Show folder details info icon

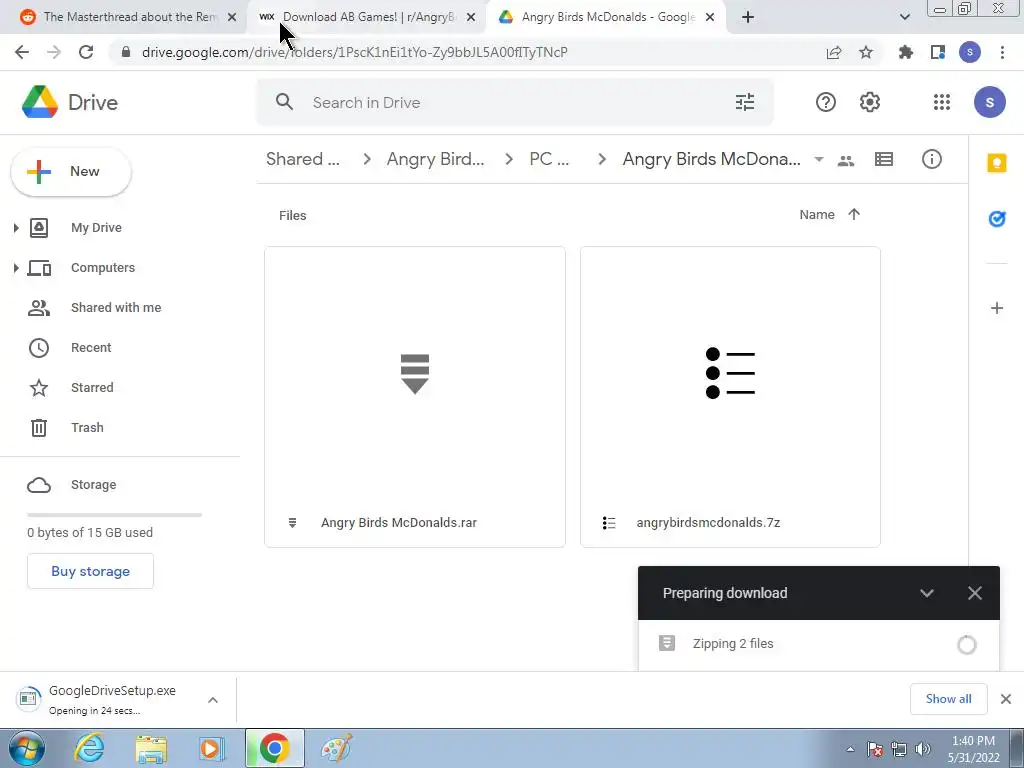point(931,159)
